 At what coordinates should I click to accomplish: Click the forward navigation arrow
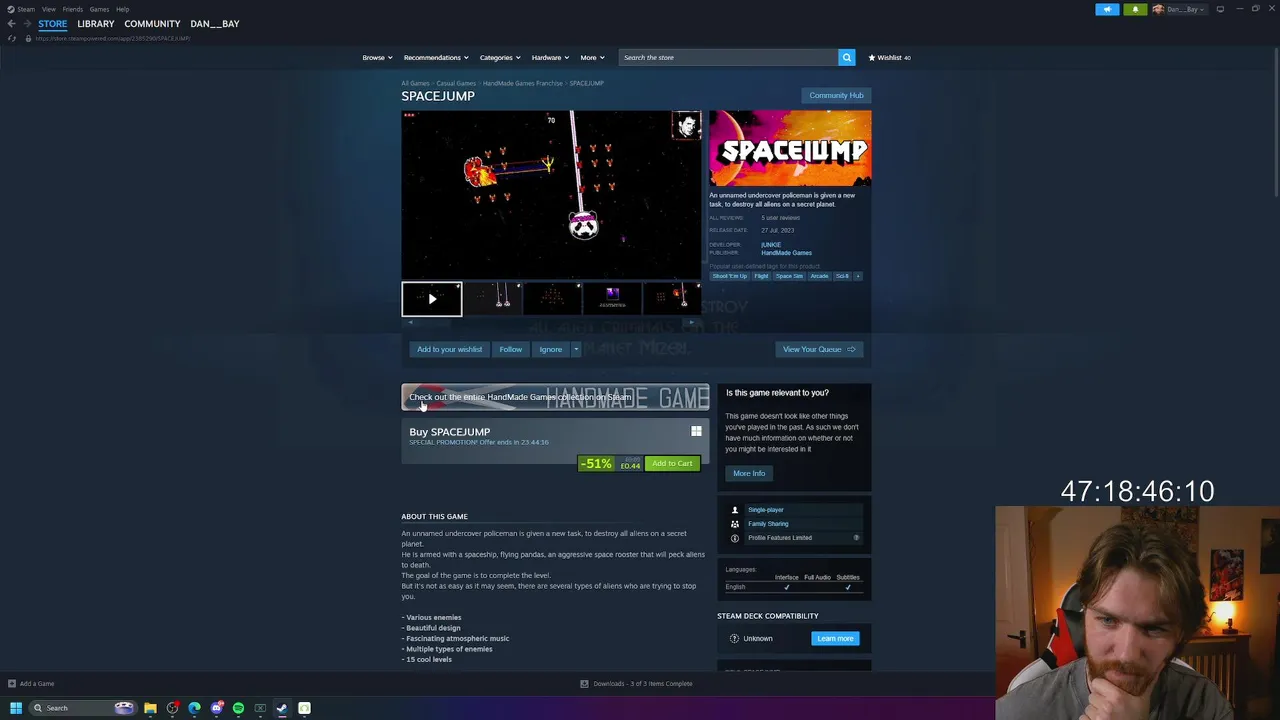coord(27,24)
